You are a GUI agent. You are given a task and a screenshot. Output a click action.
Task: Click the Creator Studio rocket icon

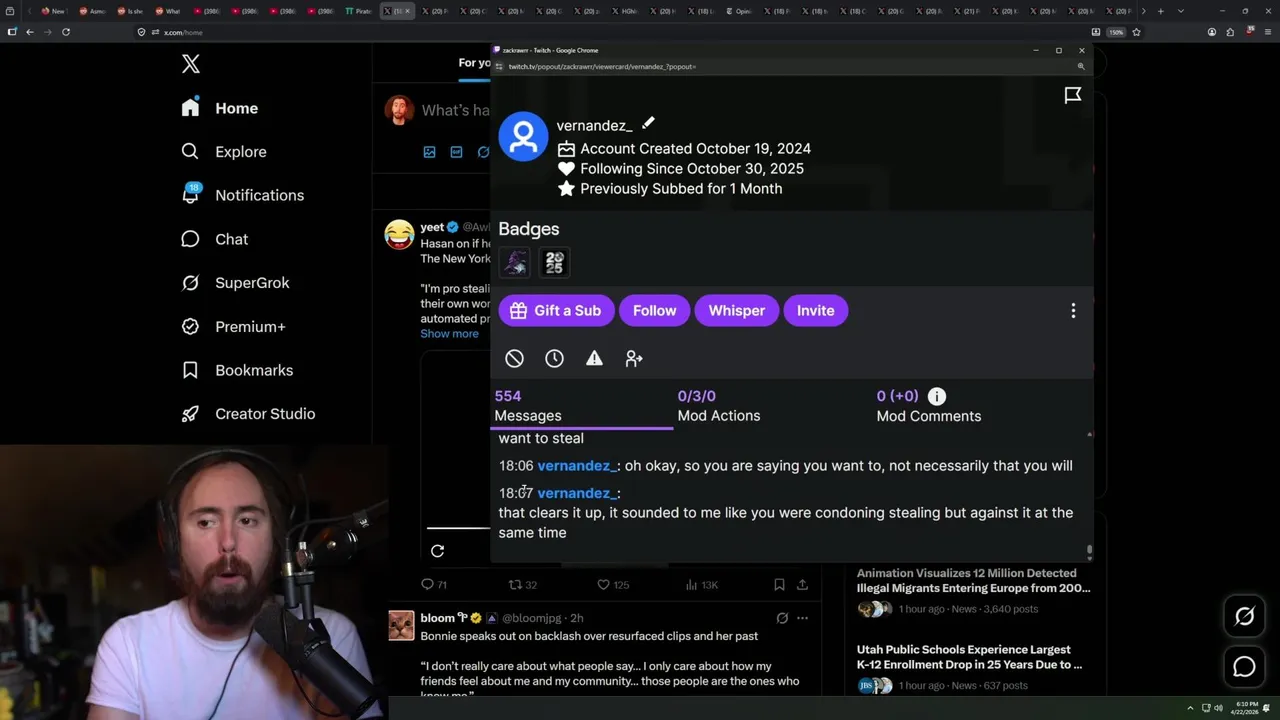(x=190, y=414)
